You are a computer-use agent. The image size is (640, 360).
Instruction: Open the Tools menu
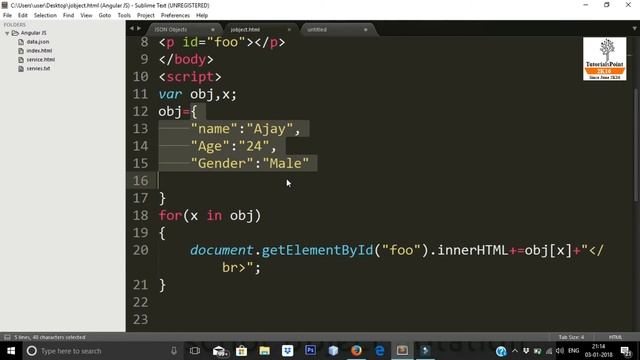click(124, 16)
